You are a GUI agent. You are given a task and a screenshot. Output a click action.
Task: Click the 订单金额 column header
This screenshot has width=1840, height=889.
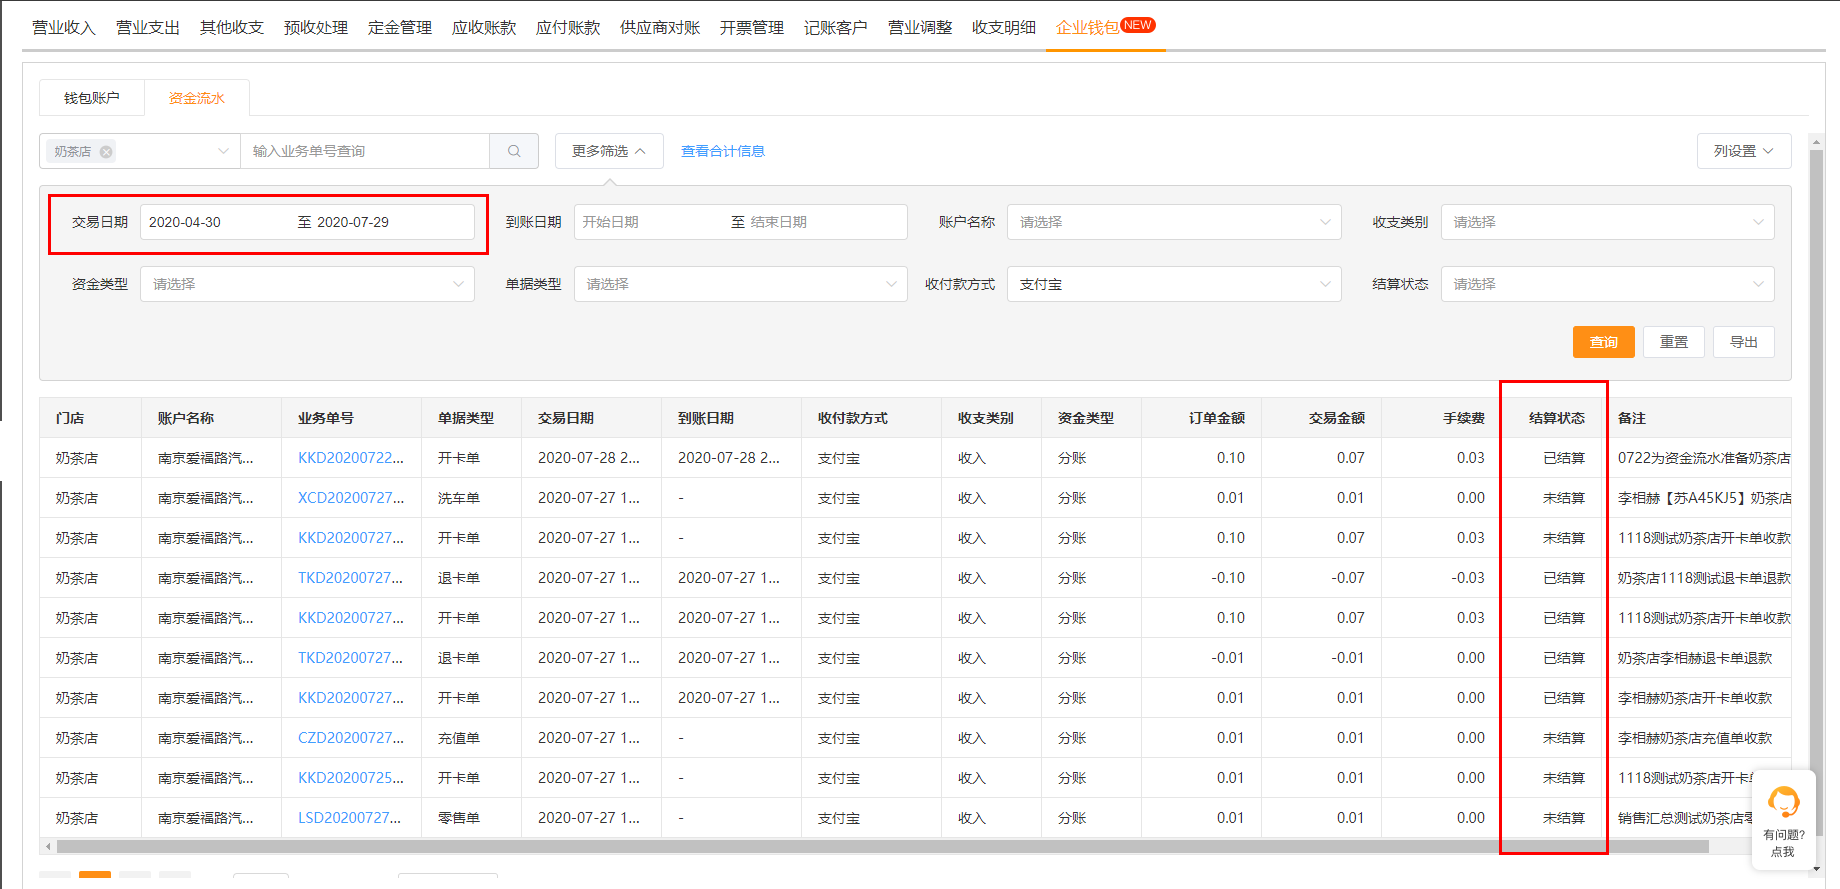[1217, 418]
